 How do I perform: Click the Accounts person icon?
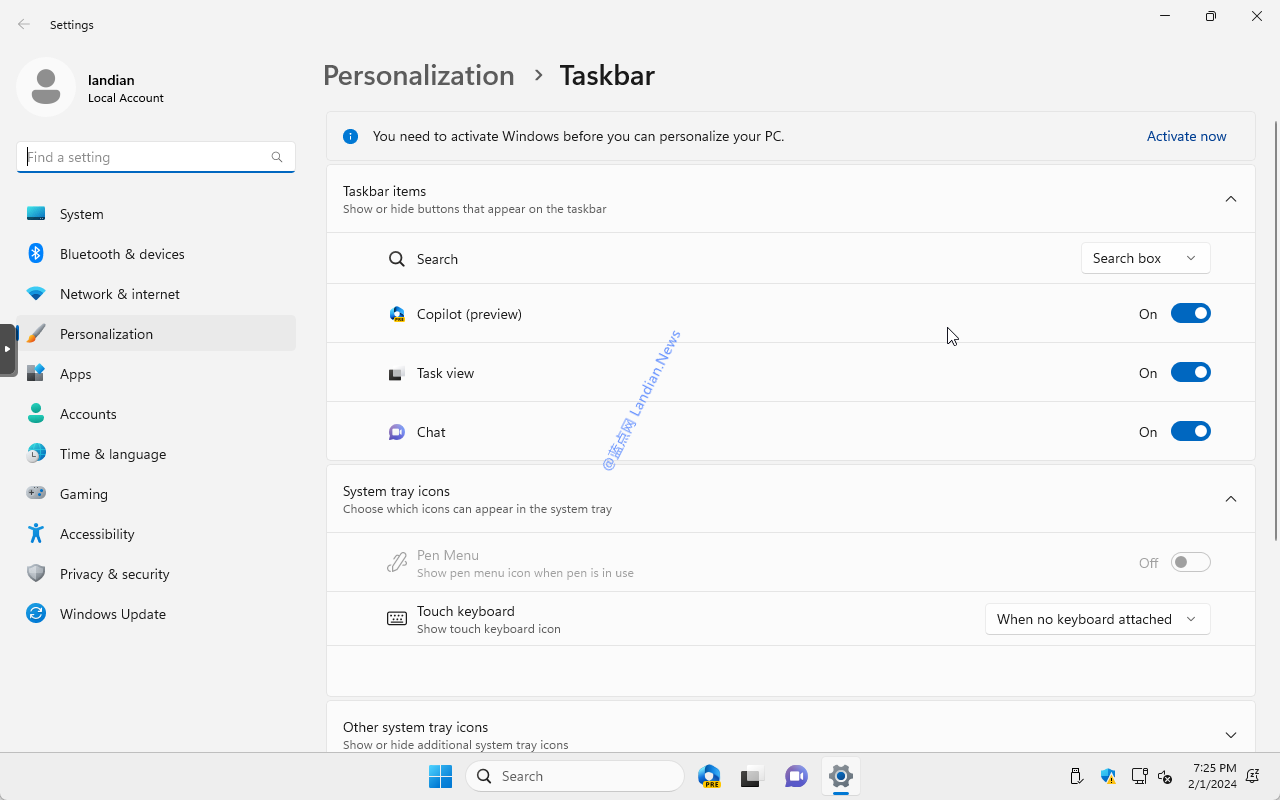pos(36,414)
